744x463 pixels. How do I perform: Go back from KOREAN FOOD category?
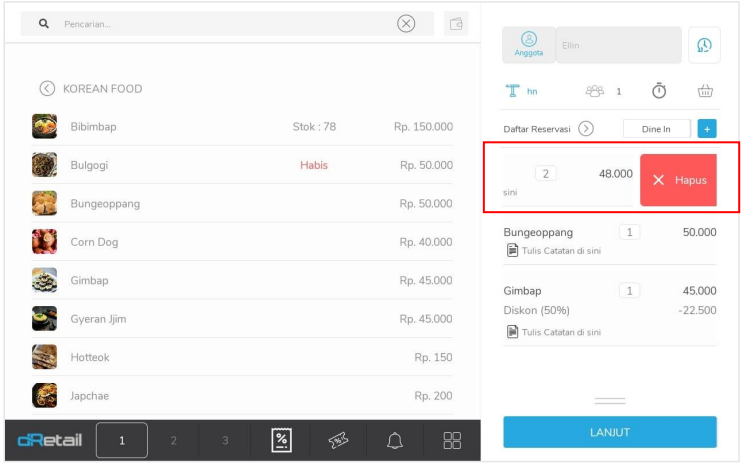click(x=47, y=88)
